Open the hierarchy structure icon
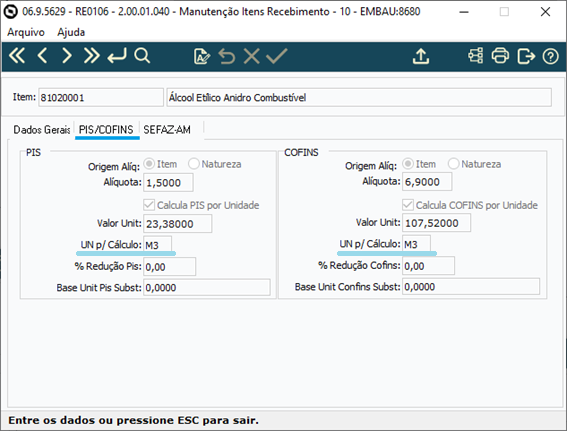Screen dimensions: 567x431 point(476,56)
